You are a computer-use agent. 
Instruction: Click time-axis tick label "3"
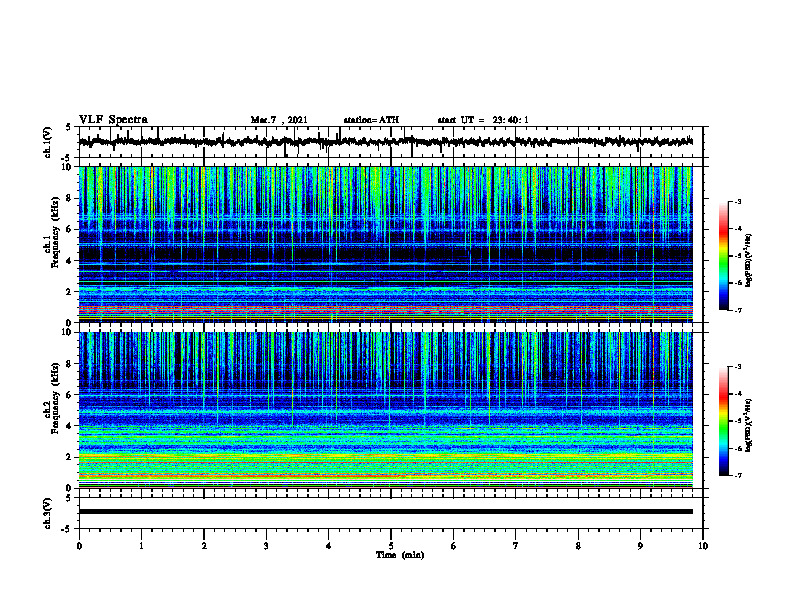point(266,546)
